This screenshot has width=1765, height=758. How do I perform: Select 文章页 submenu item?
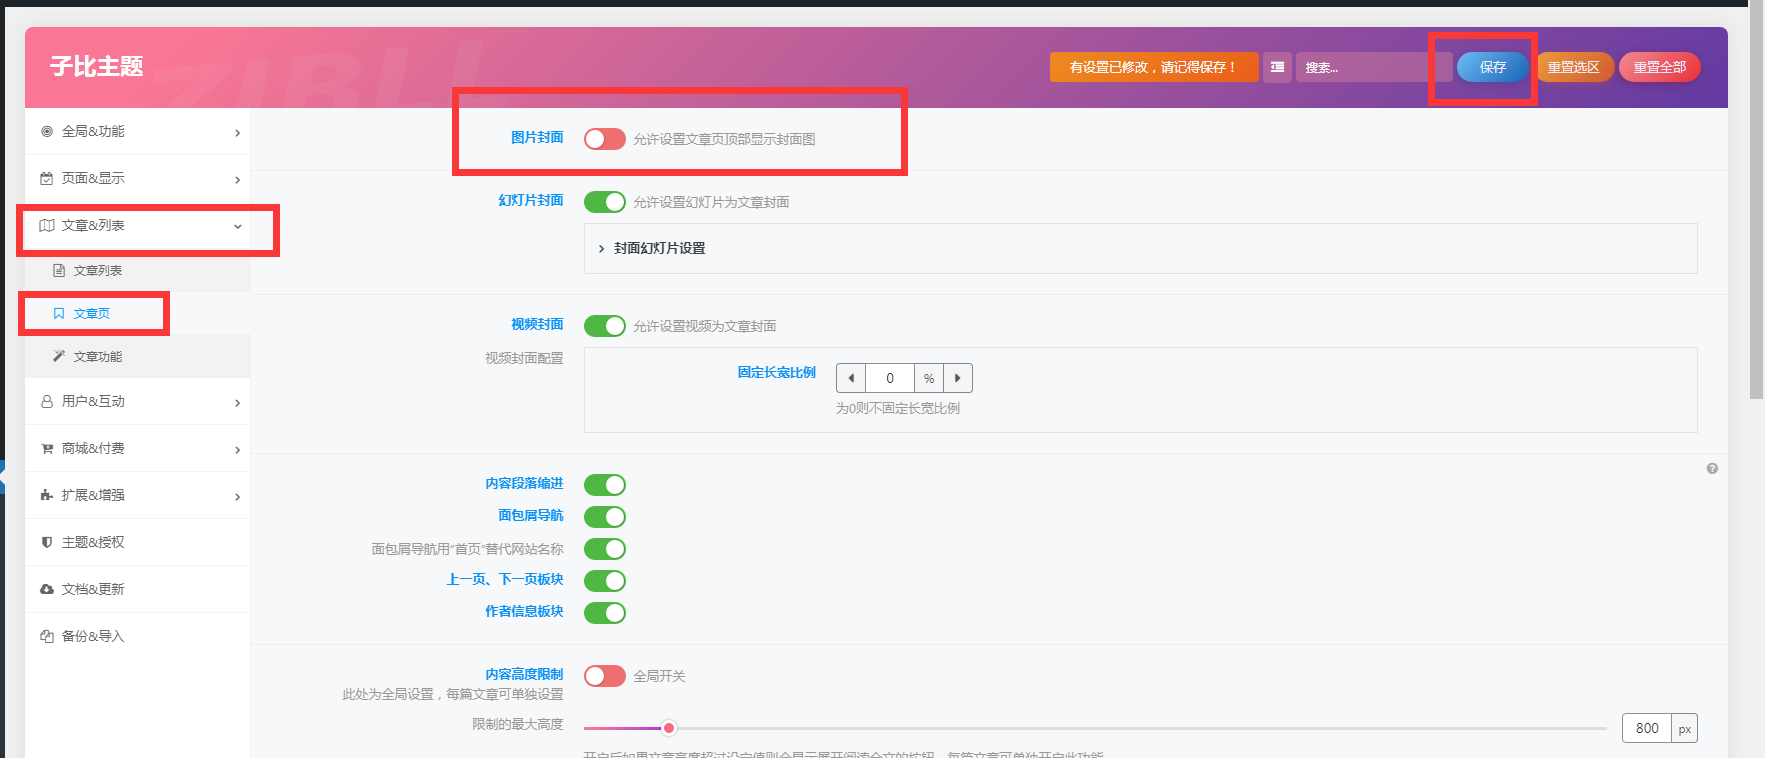137,313
